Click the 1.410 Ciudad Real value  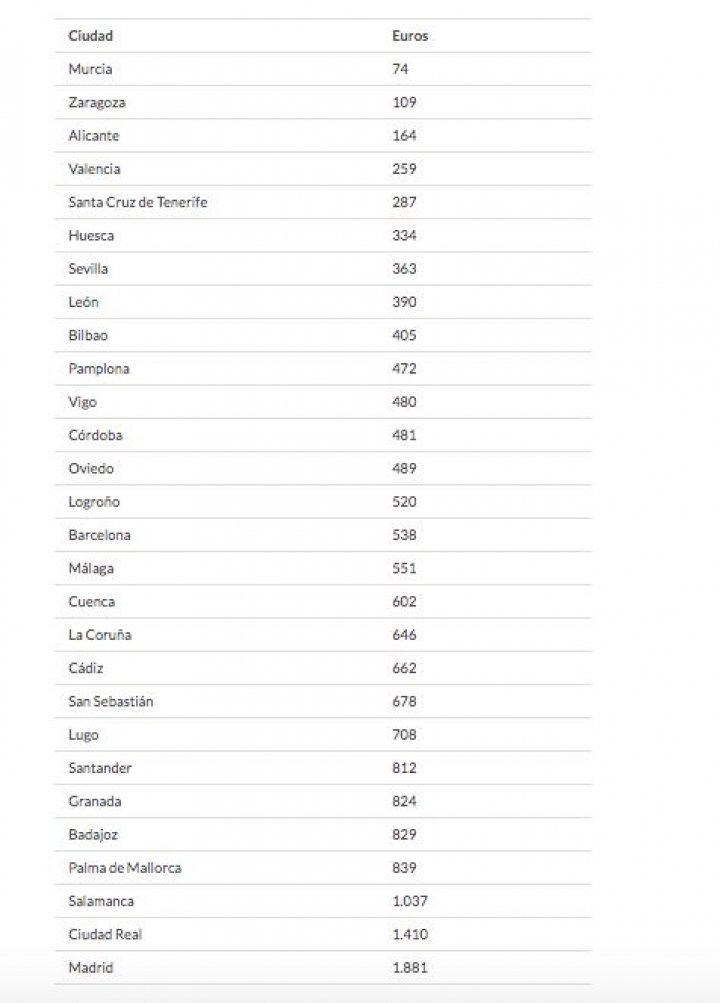[410, 934]
